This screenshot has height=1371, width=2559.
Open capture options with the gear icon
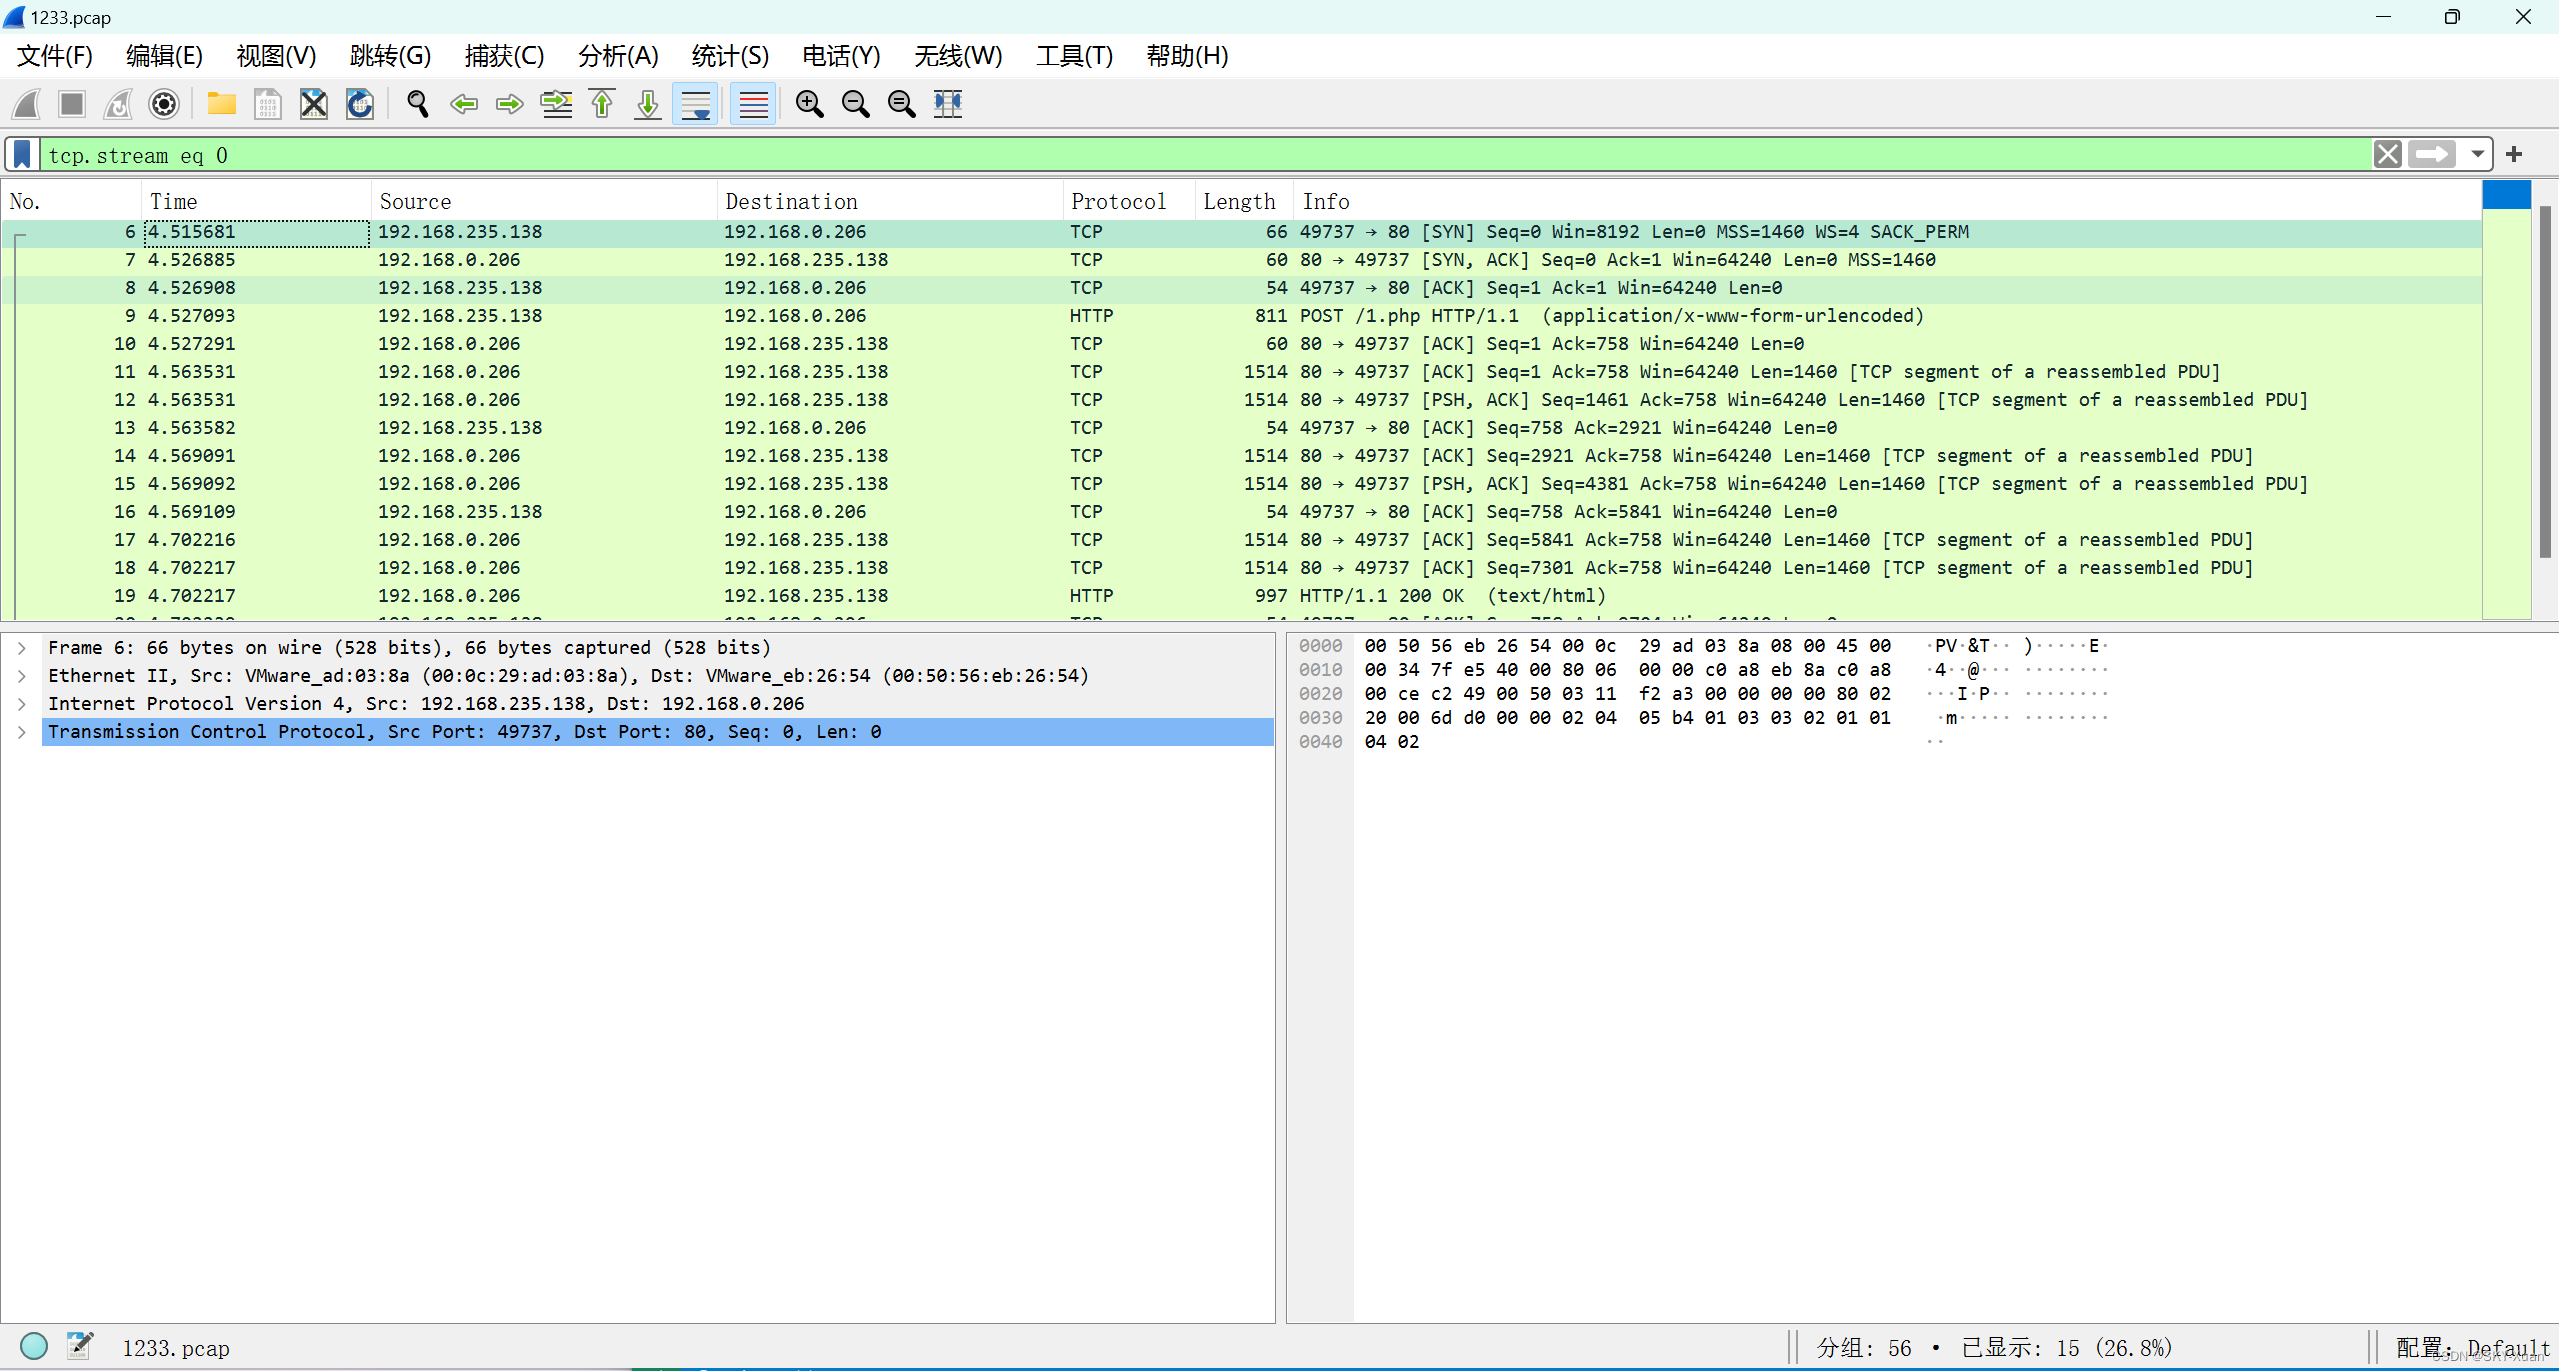pyautogui.click(x=163, y=104)
